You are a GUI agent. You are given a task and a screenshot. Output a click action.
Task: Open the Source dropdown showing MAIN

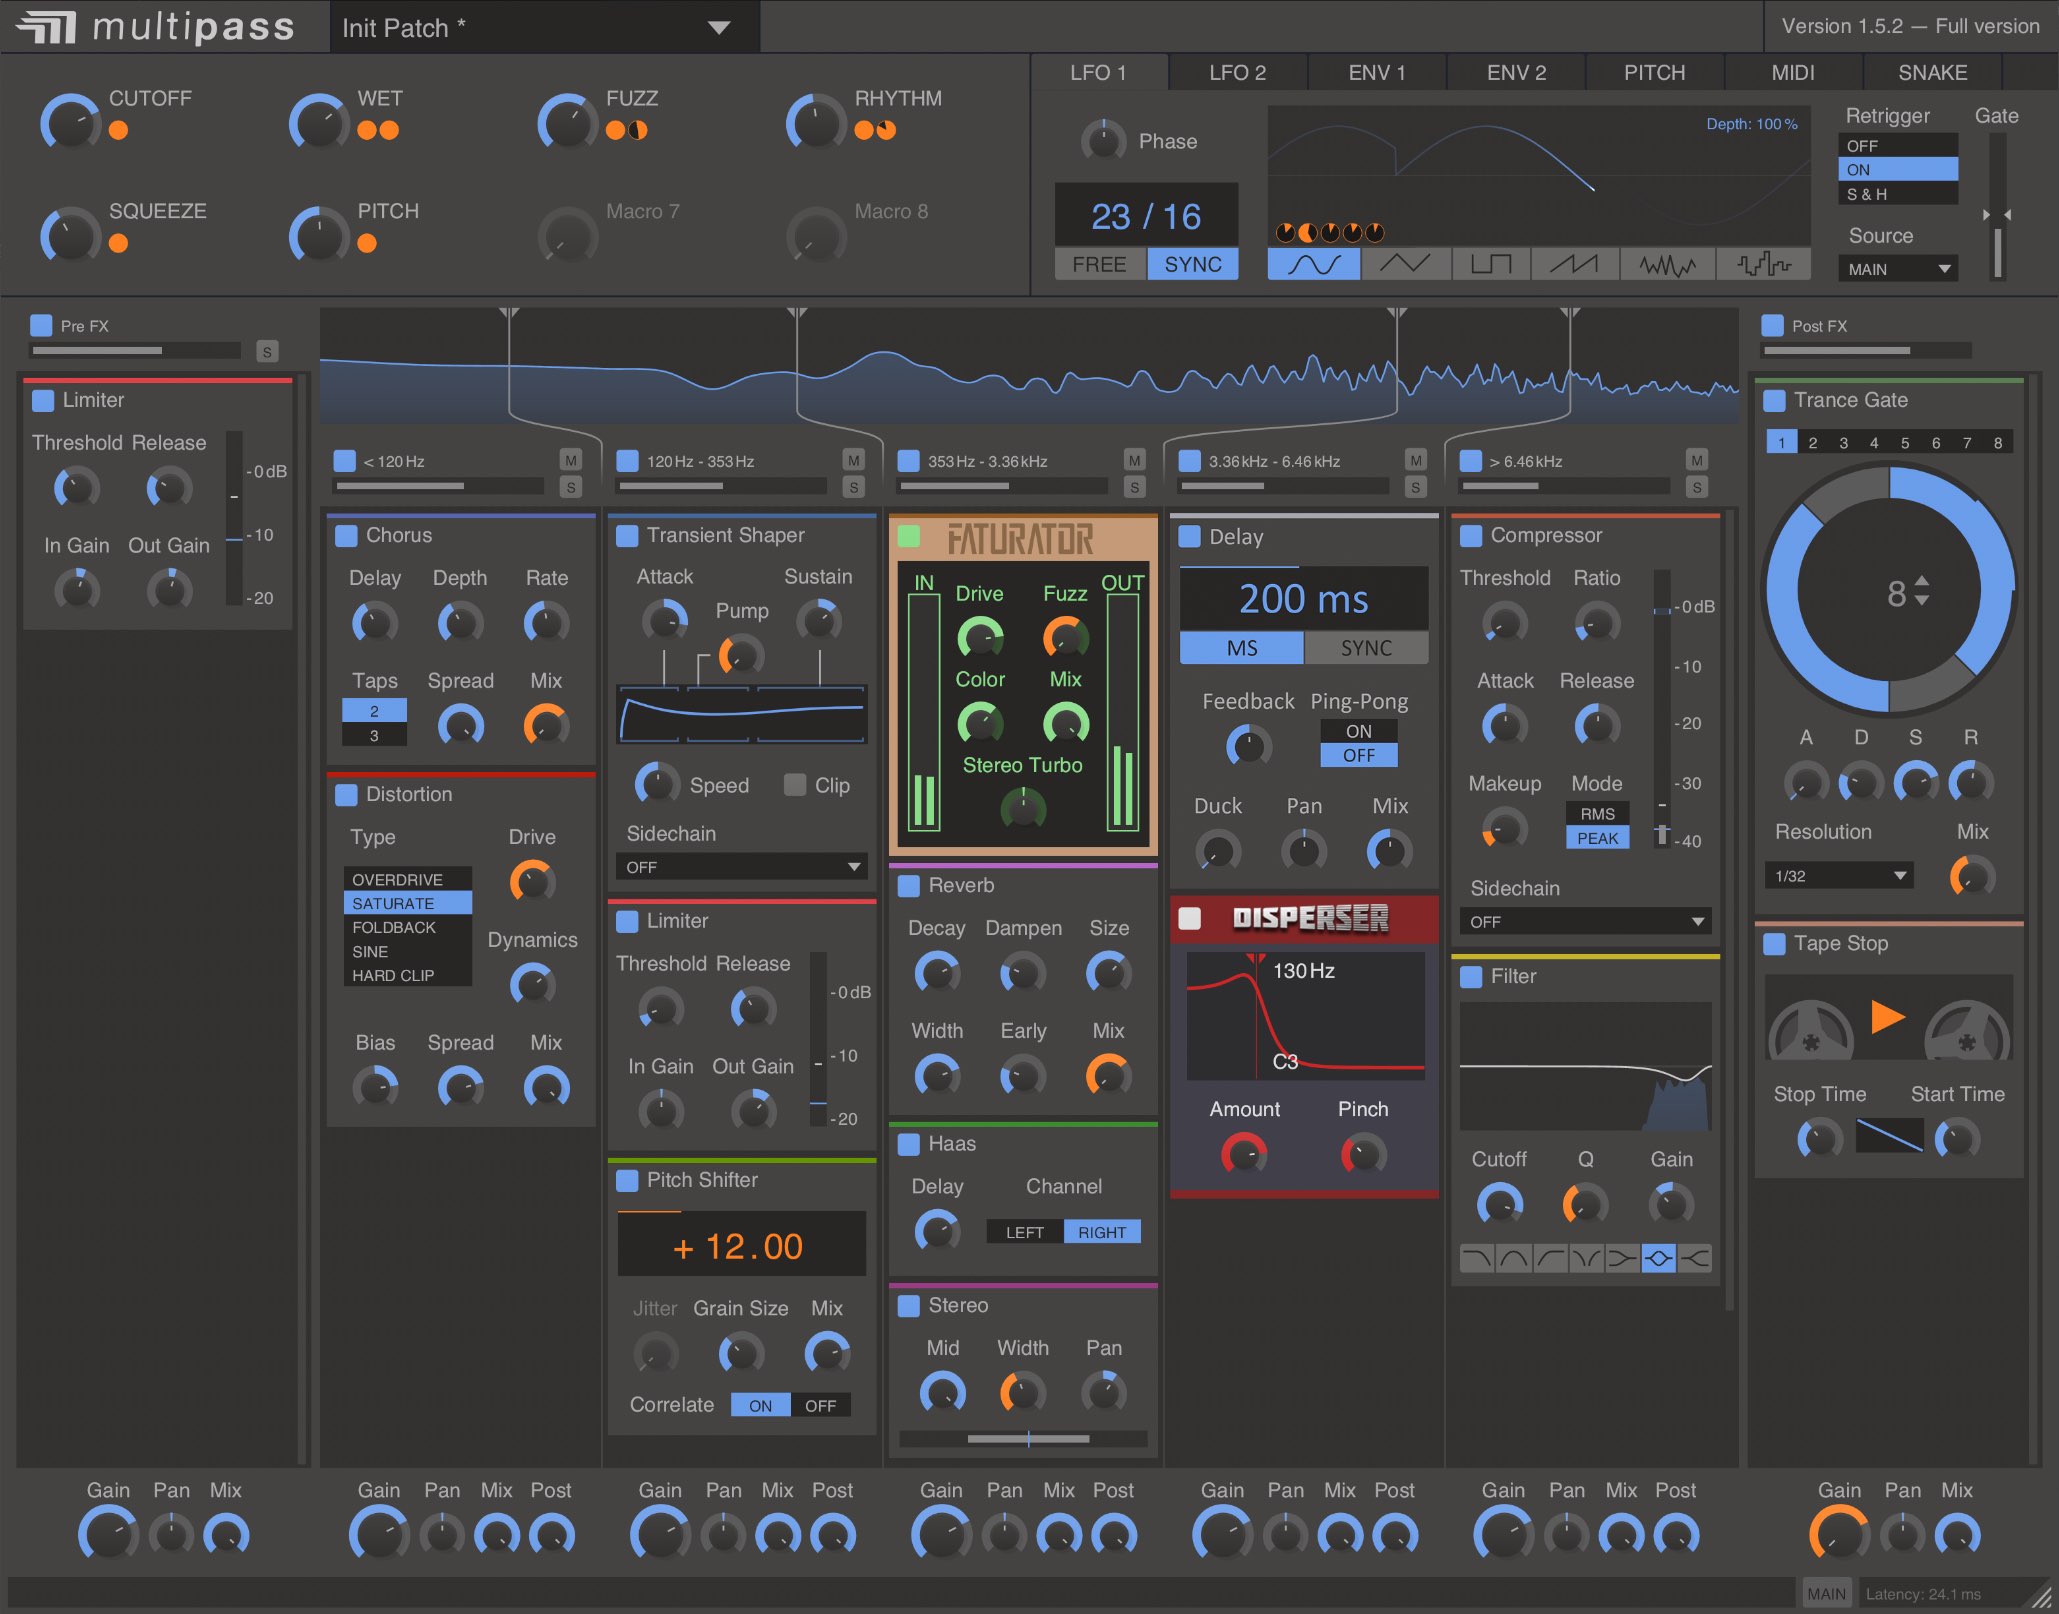[1897, 268]
